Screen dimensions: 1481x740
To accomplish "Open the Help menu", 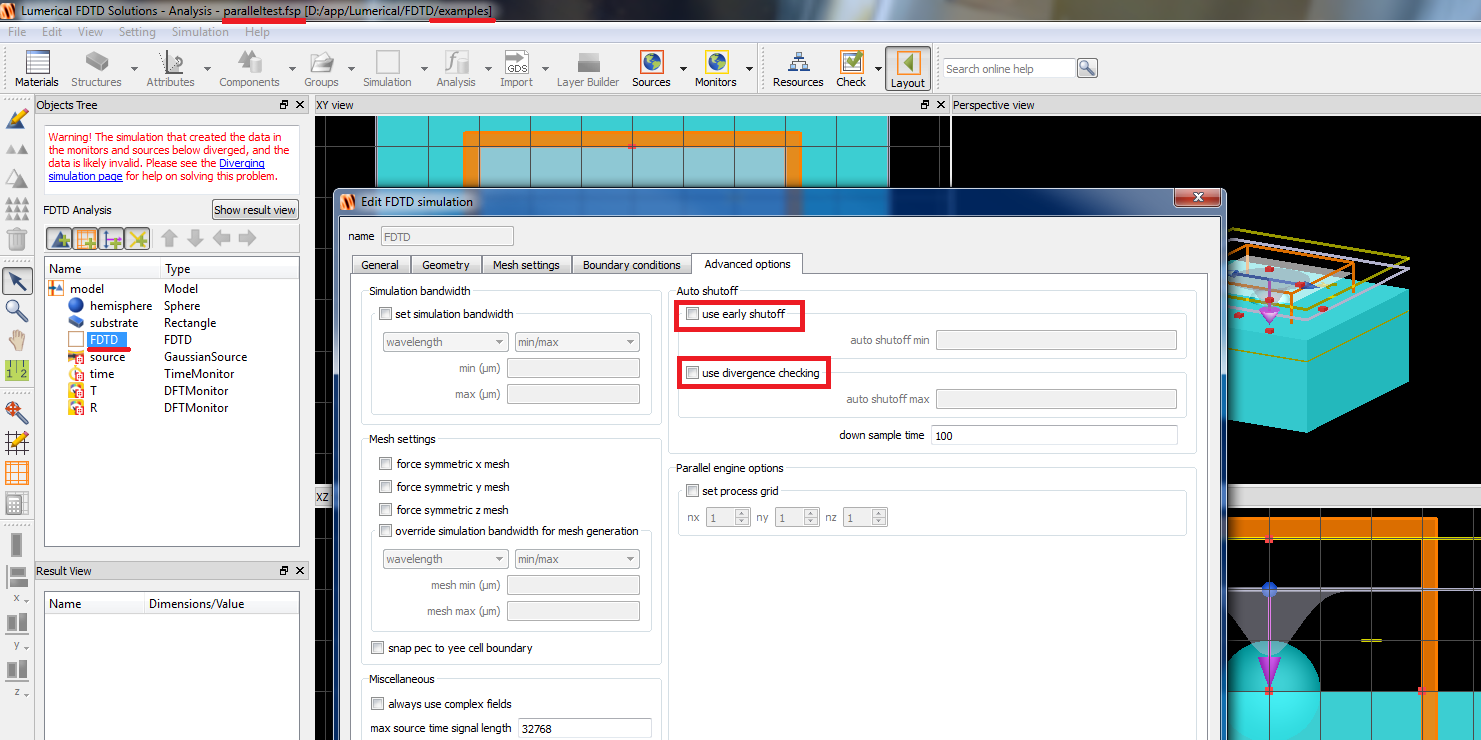I will pyautogui.click(x=257, y=32).
